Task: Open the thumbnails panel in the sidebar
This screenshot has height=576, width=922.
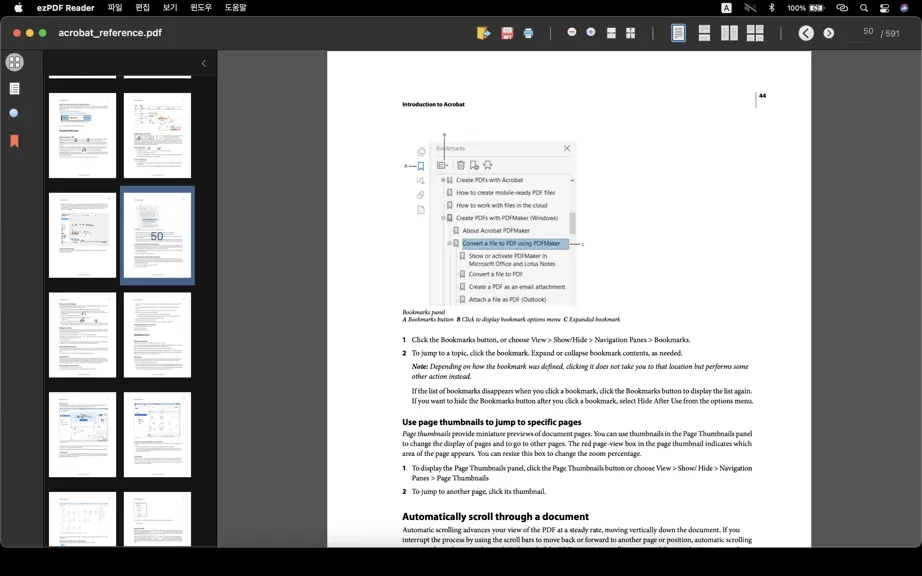Action: [15, 62]
